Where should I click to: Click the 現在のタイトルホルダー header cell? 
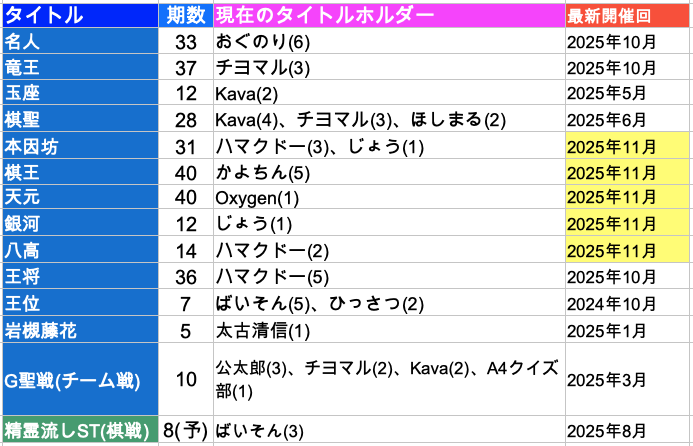point(387,15)
